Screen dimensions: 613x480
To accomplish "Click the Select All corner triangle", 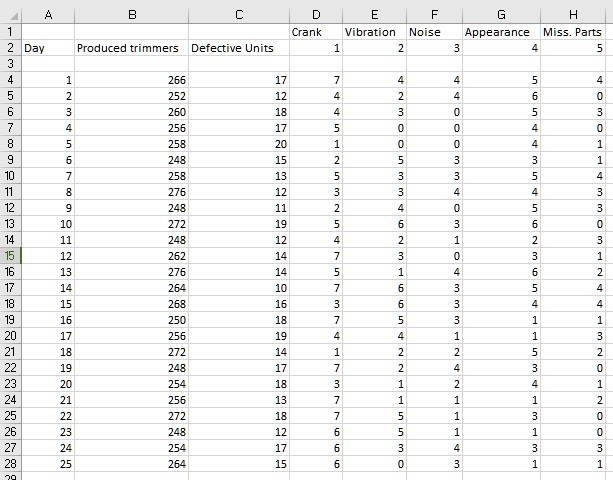I will coord(10,14).
